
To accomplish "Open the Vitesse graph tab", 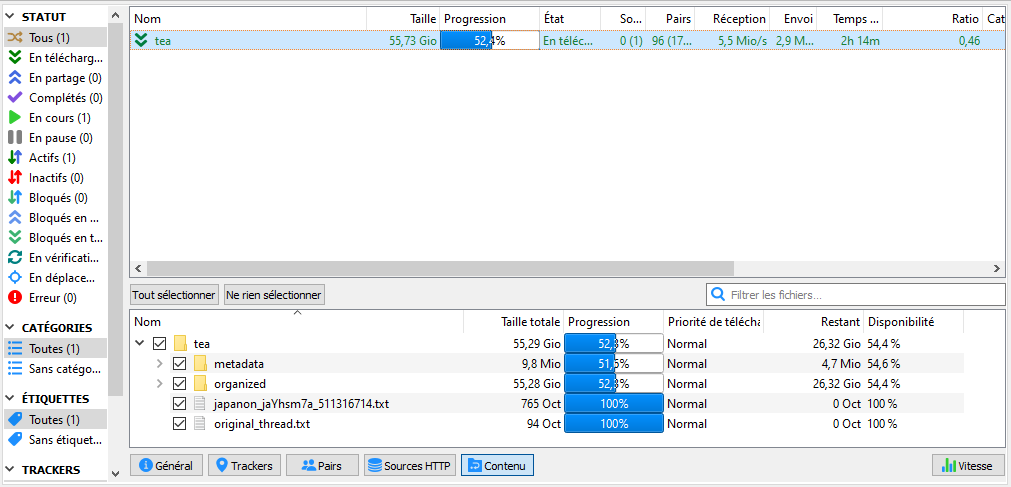I will click(968, 465).
